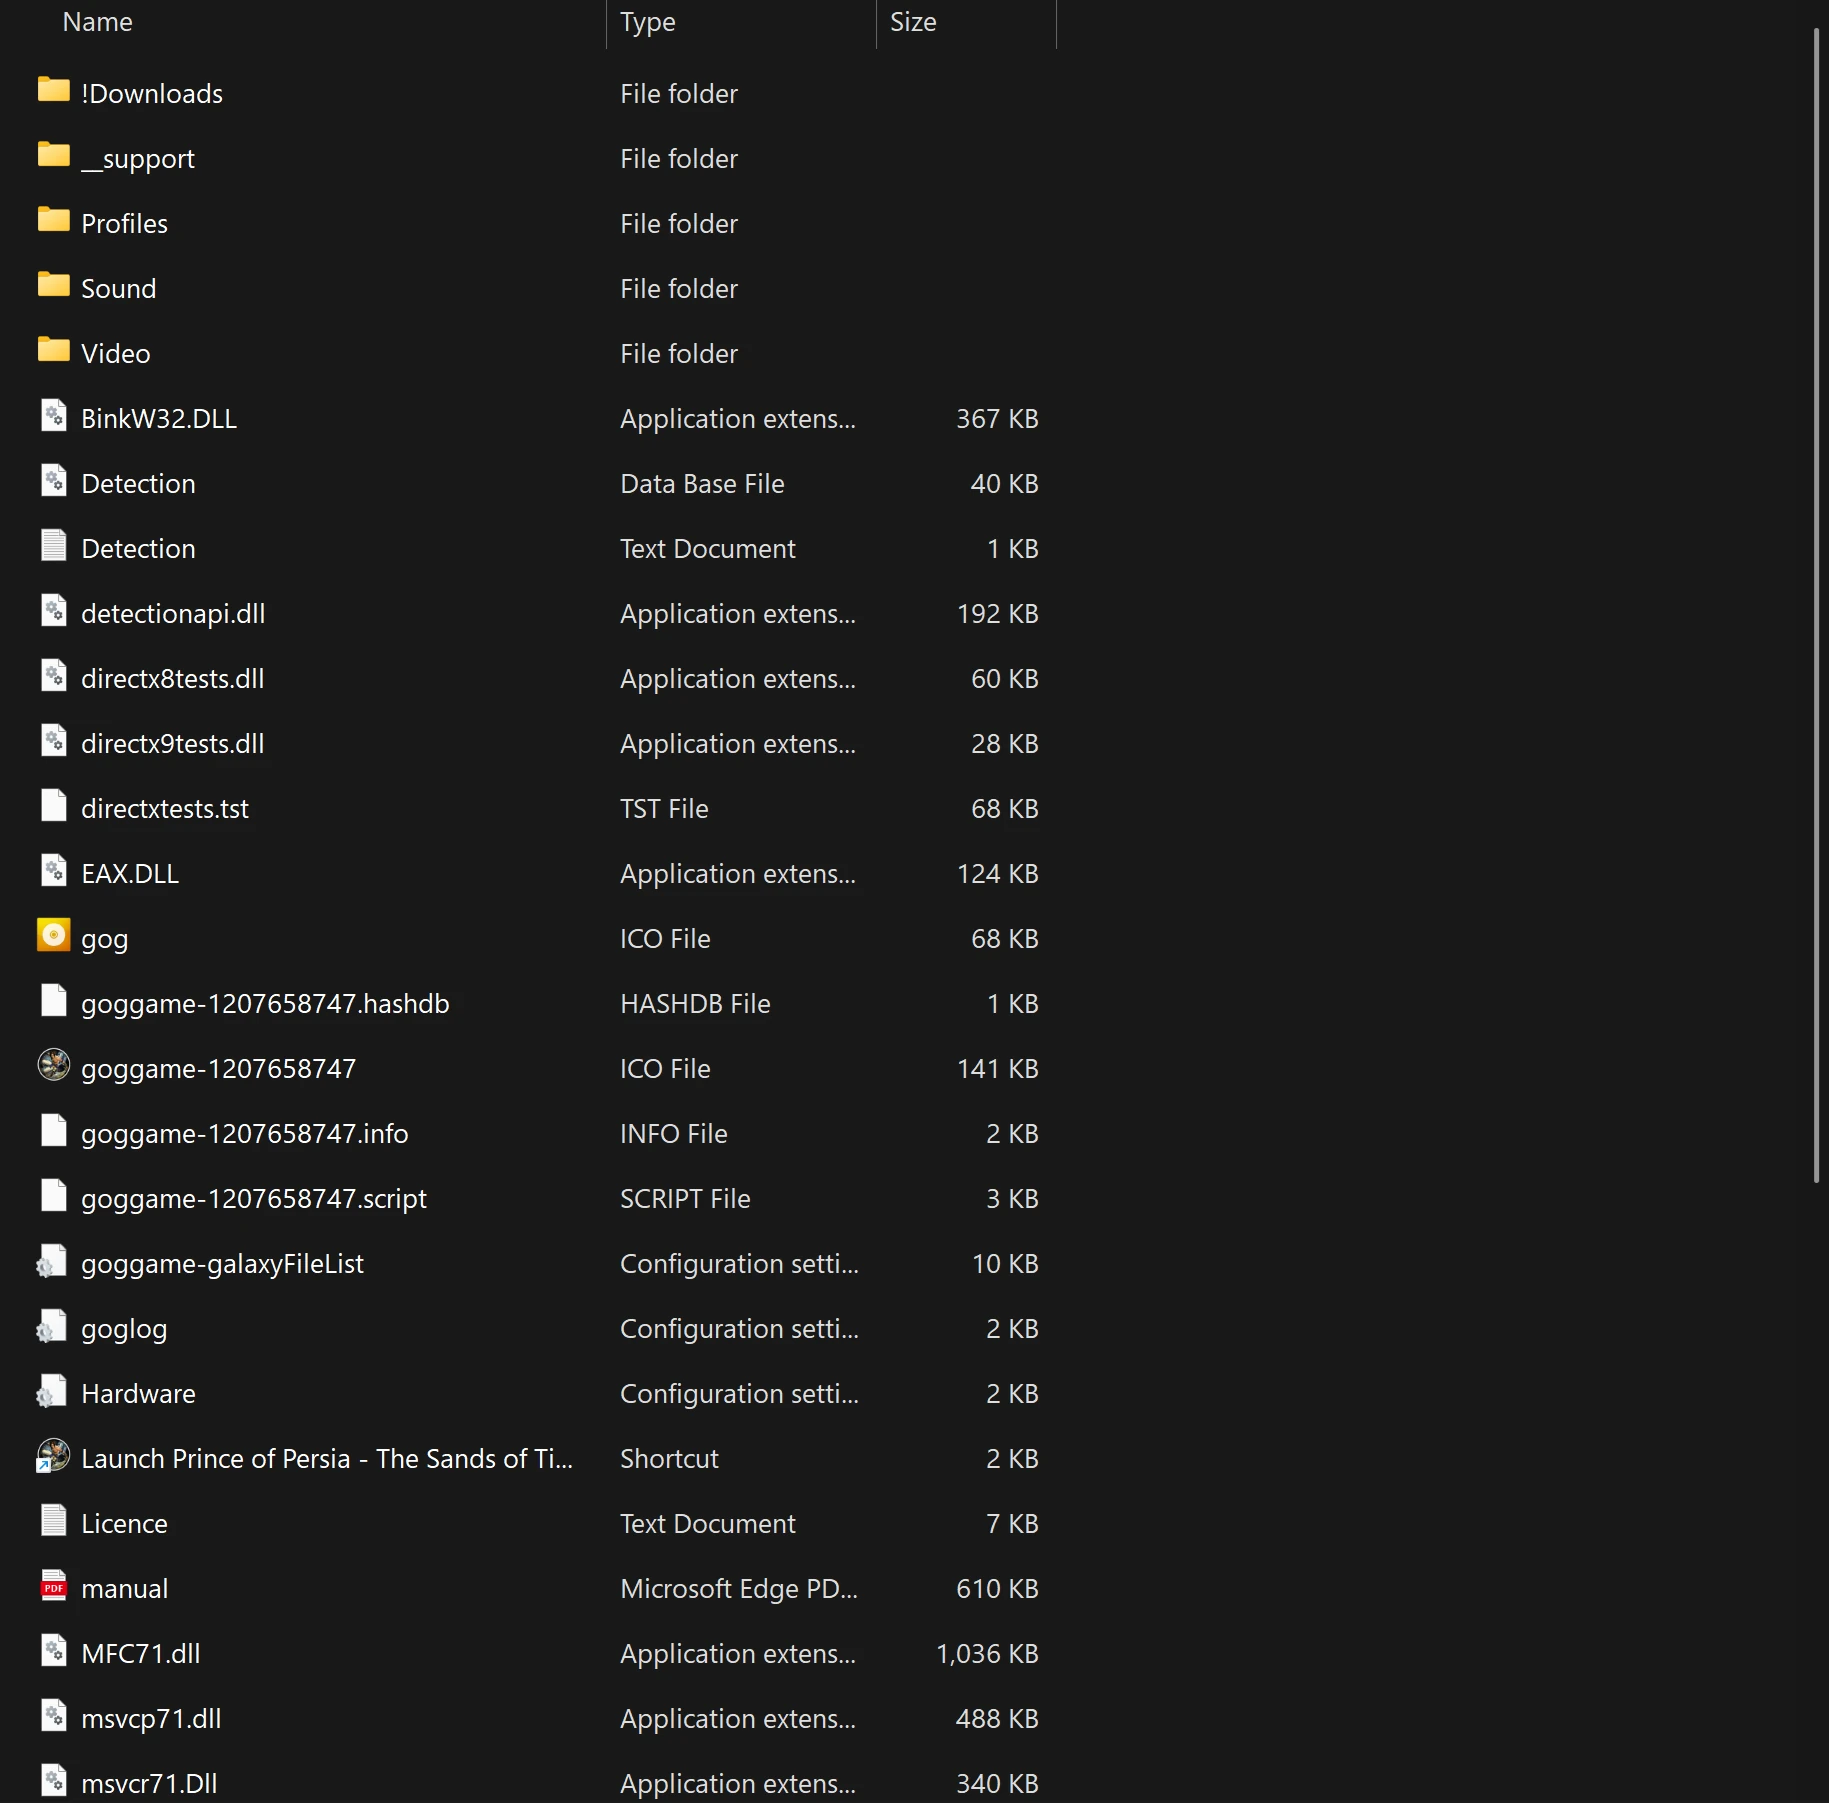Click file name msvcp71.dll

[x=151, y=1719]
